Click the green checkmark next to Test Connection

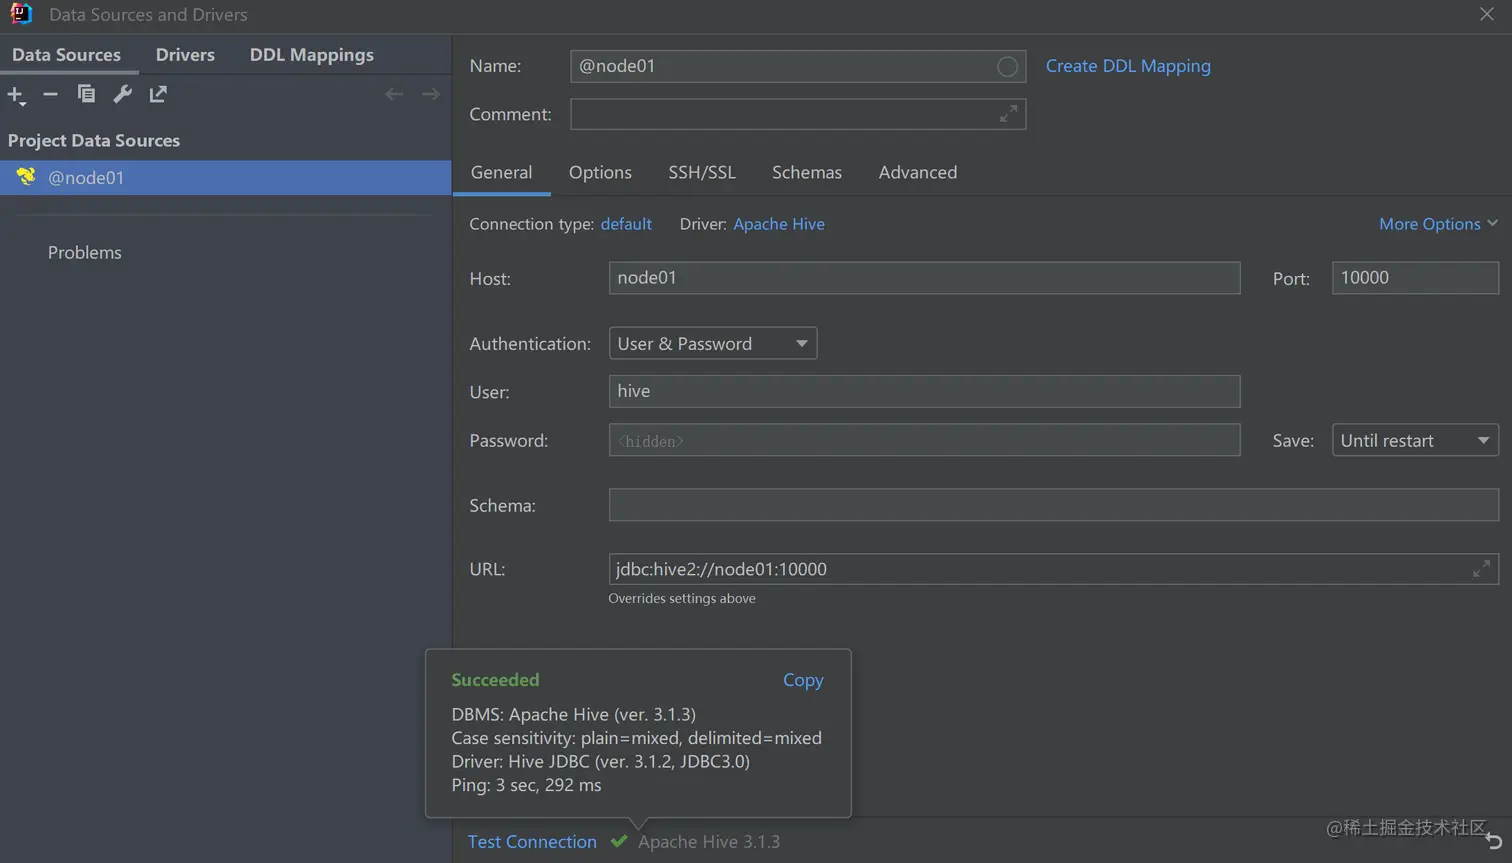(619, 841)
